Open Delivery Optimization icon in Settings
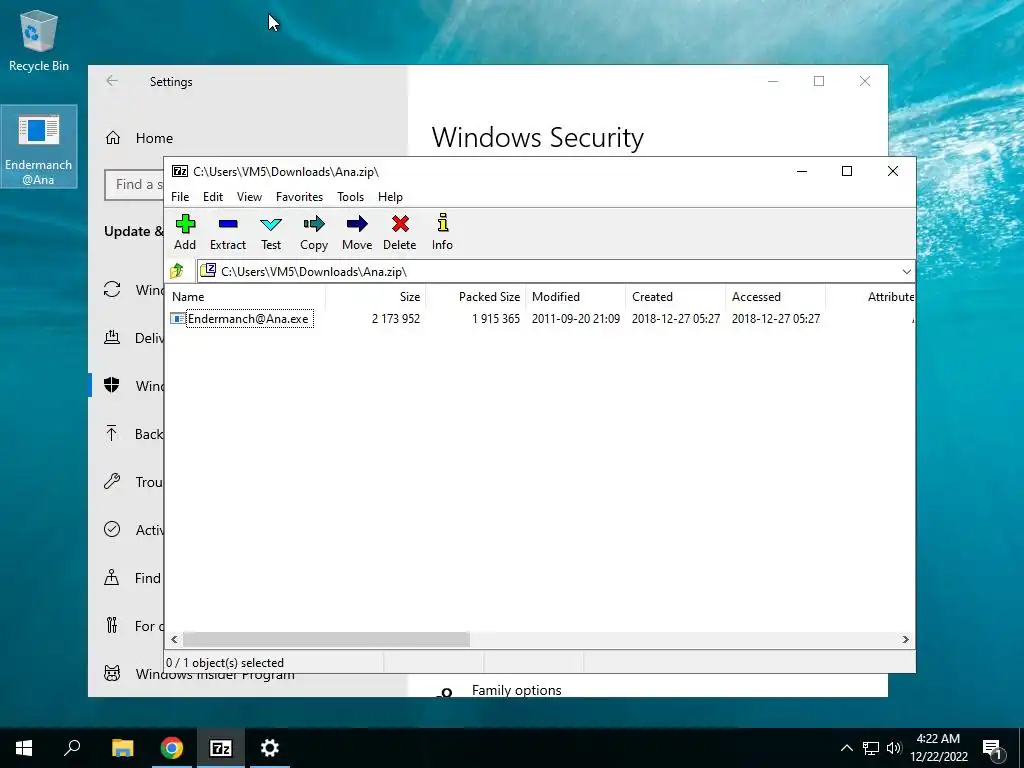This screenshot has width=1024, height=768. [x=112, y=338]
